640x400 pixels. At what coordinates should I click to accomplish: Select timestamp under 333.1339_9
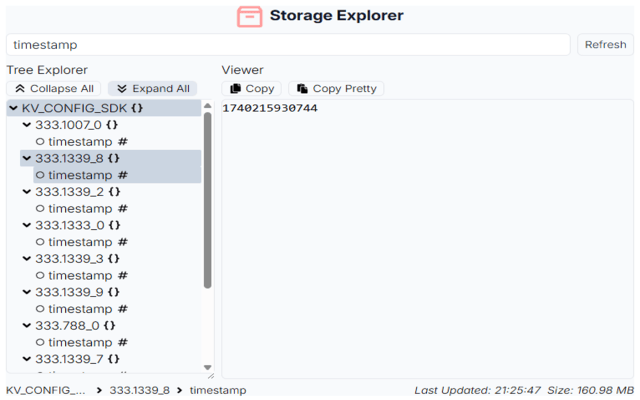click(x=80, y=309)
